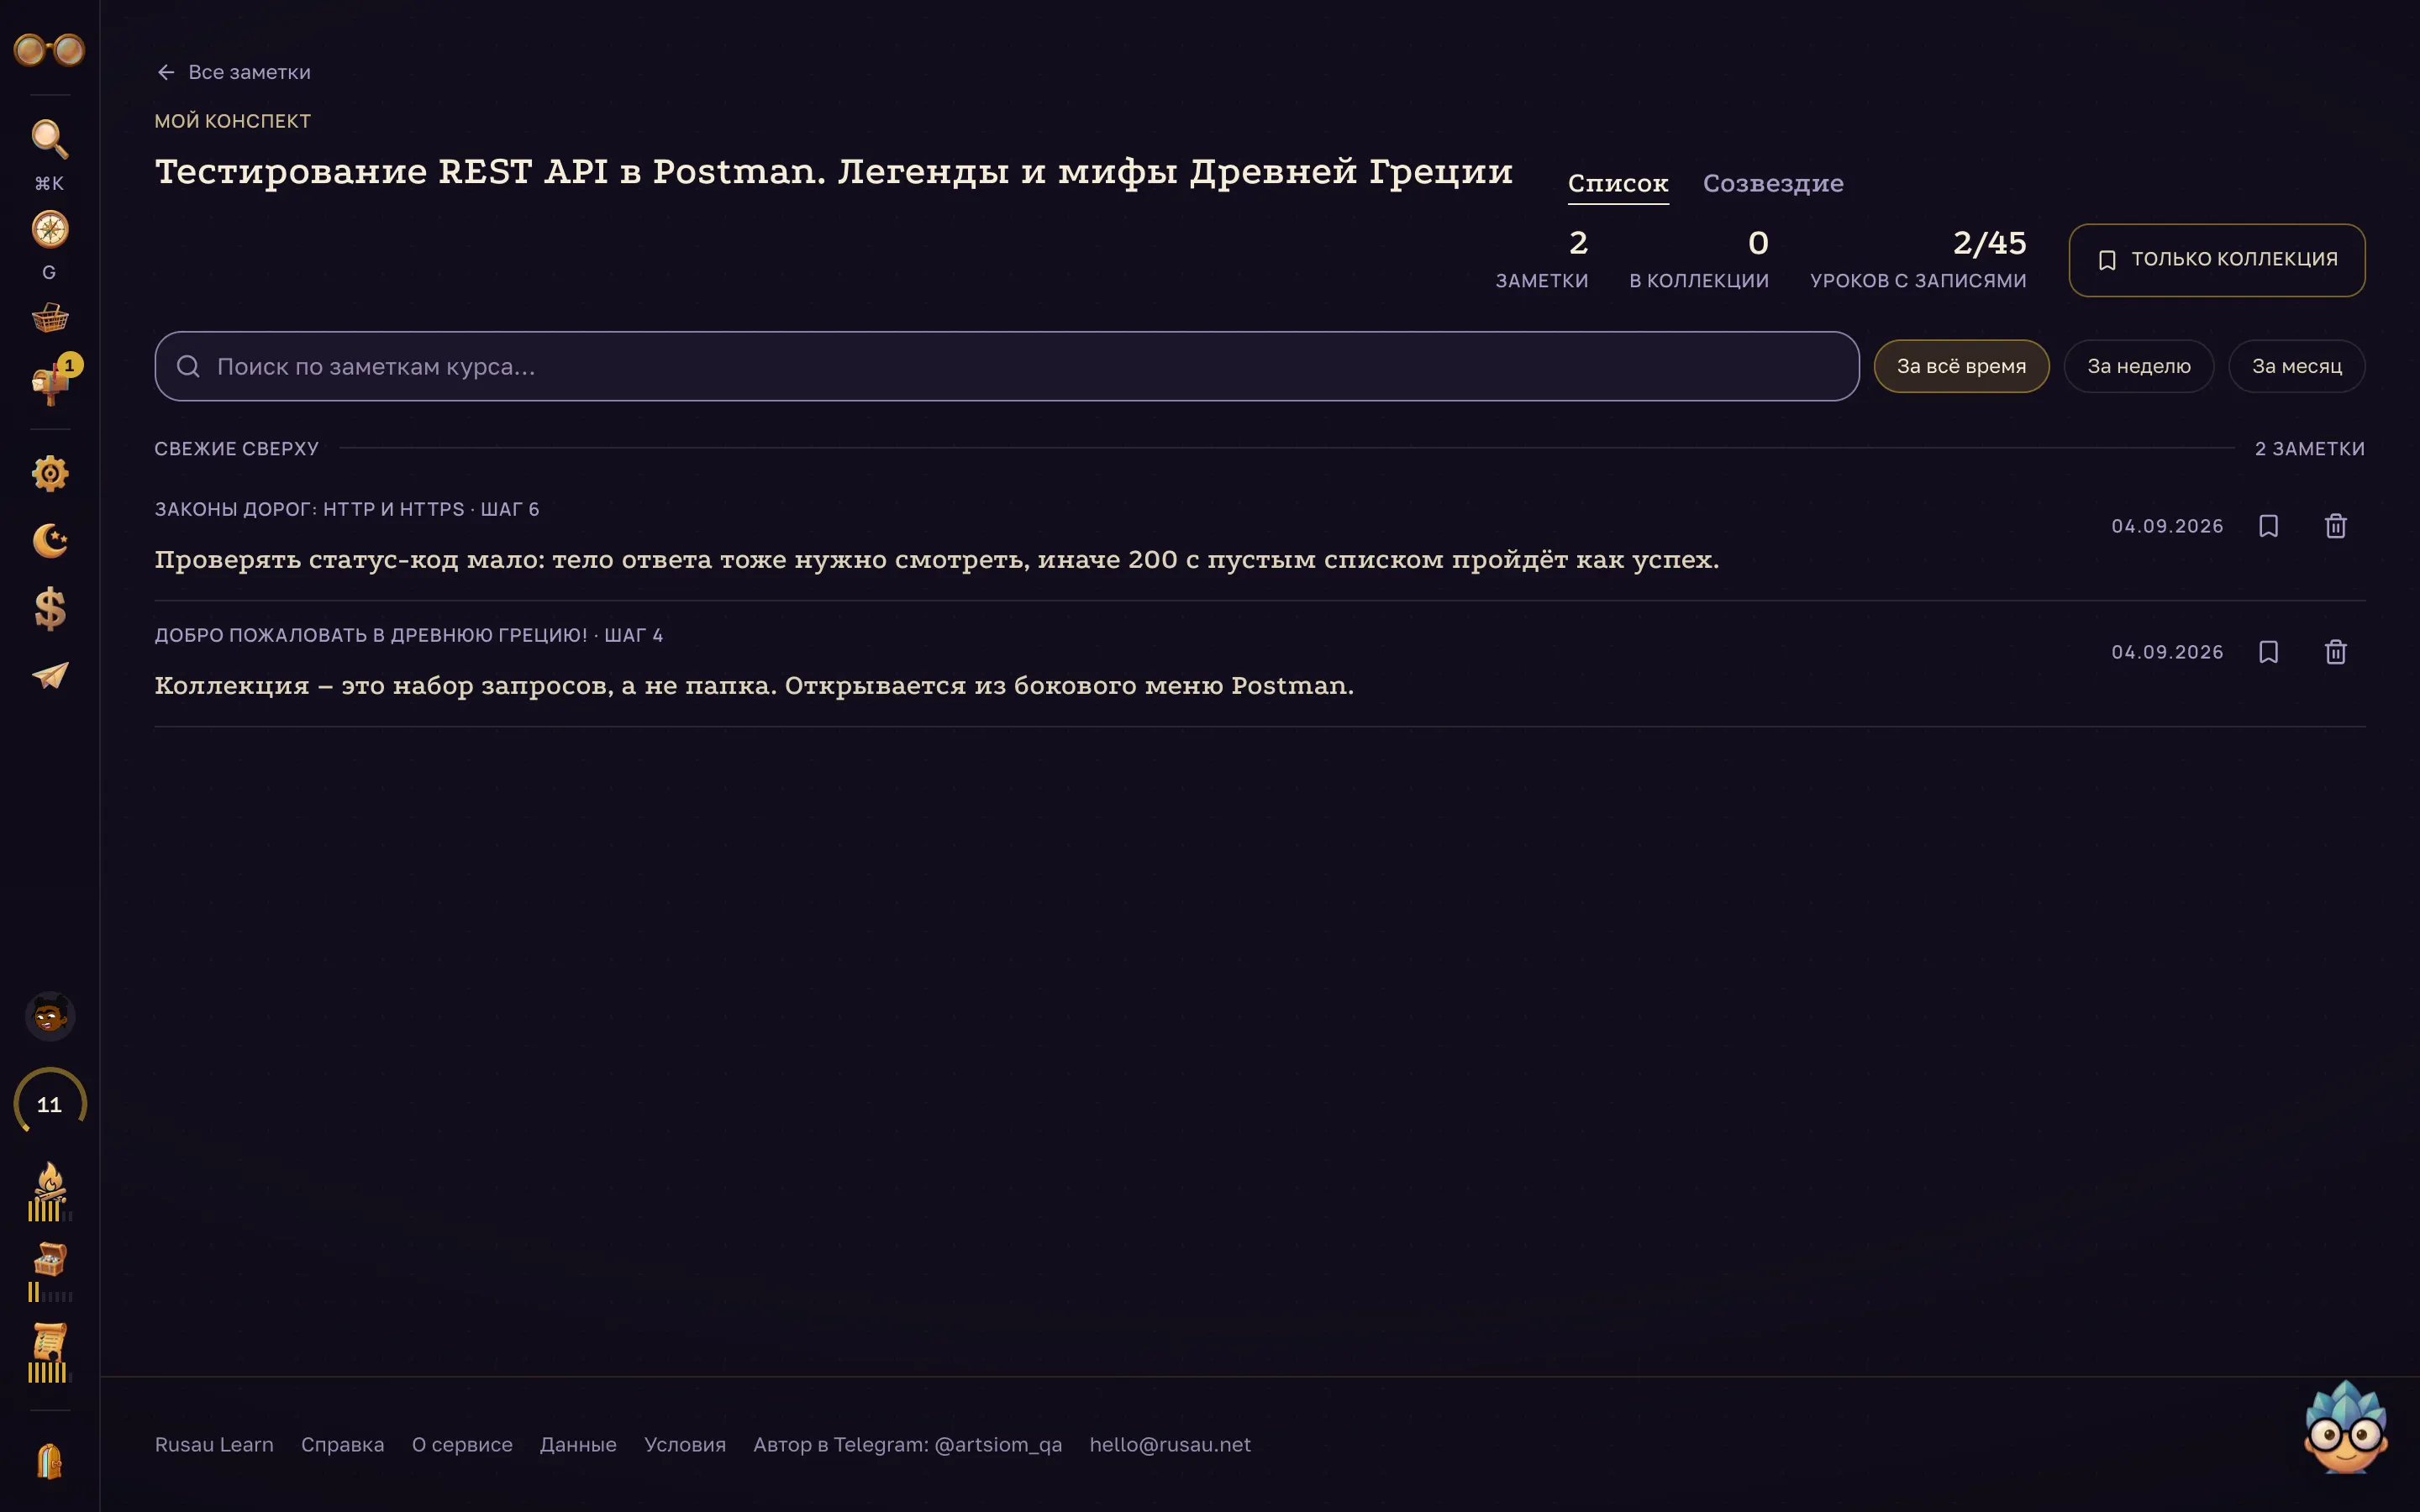Open the Telegram @artsiom_qa author link

pyautogui.click(x=907, y=1444)
